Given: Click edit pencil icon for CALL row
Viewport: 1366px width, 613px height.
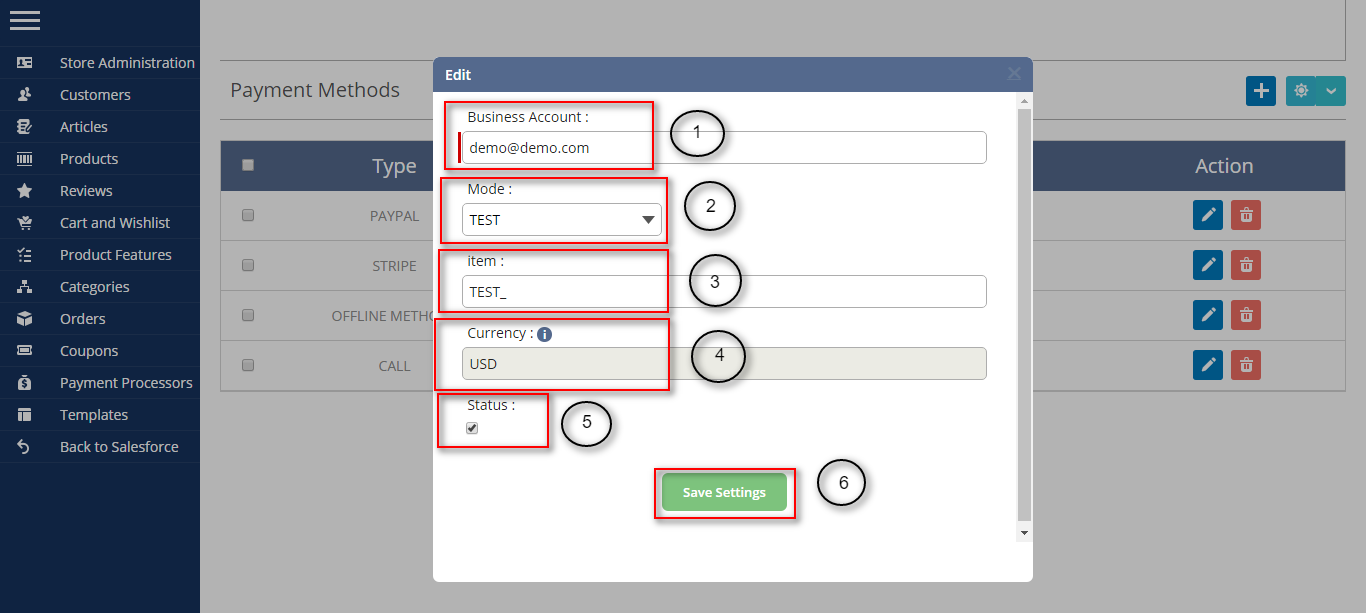Looking at the screenshot, I should [x=1208, y=365].
